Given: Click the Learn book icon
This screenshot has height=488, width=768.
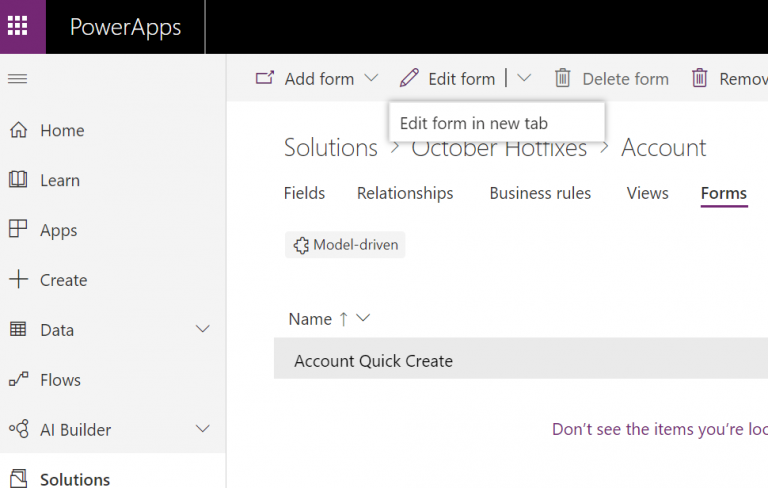Looking at the screenshot, I should point(18,179).
